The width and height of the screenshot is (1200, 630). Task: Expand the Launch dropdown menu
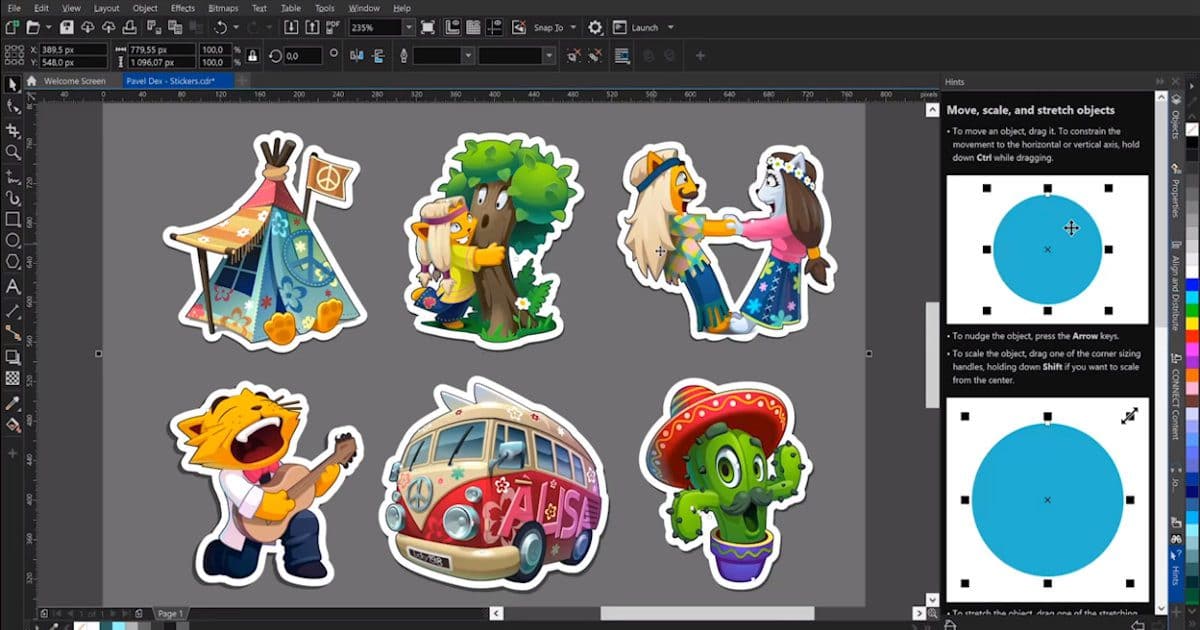coord(670,28)
